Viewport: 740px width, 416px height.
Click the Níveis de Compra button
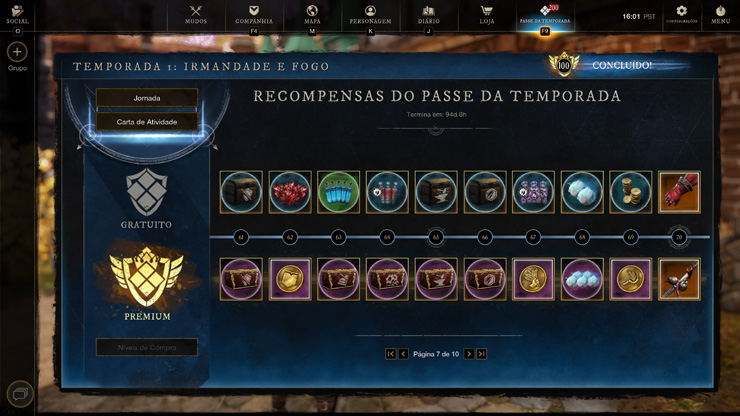tap(147, 348)
